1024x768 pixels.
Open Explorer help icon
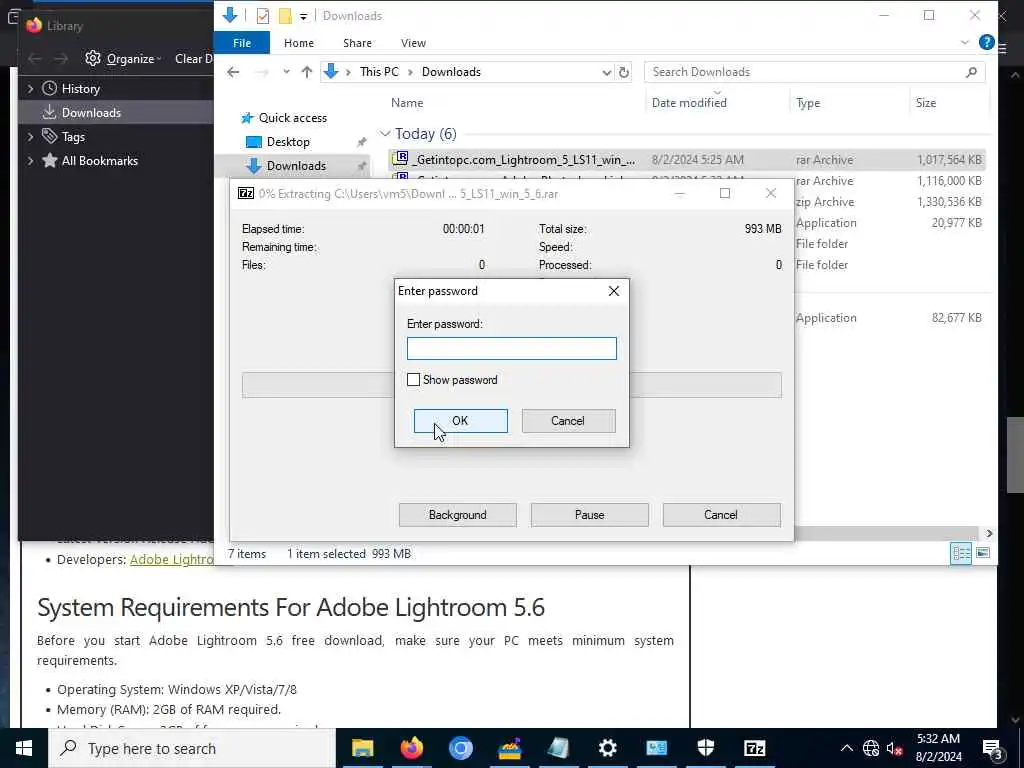(986, 42)
